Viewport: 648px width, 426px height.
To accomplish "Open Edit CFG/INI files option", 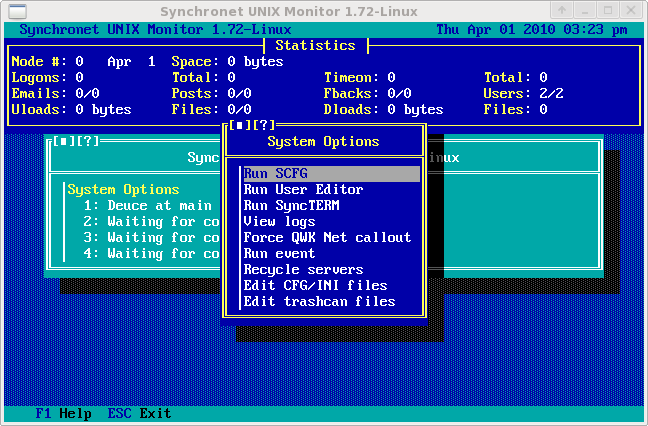I will pyautogui.click(x=315, y=286).
